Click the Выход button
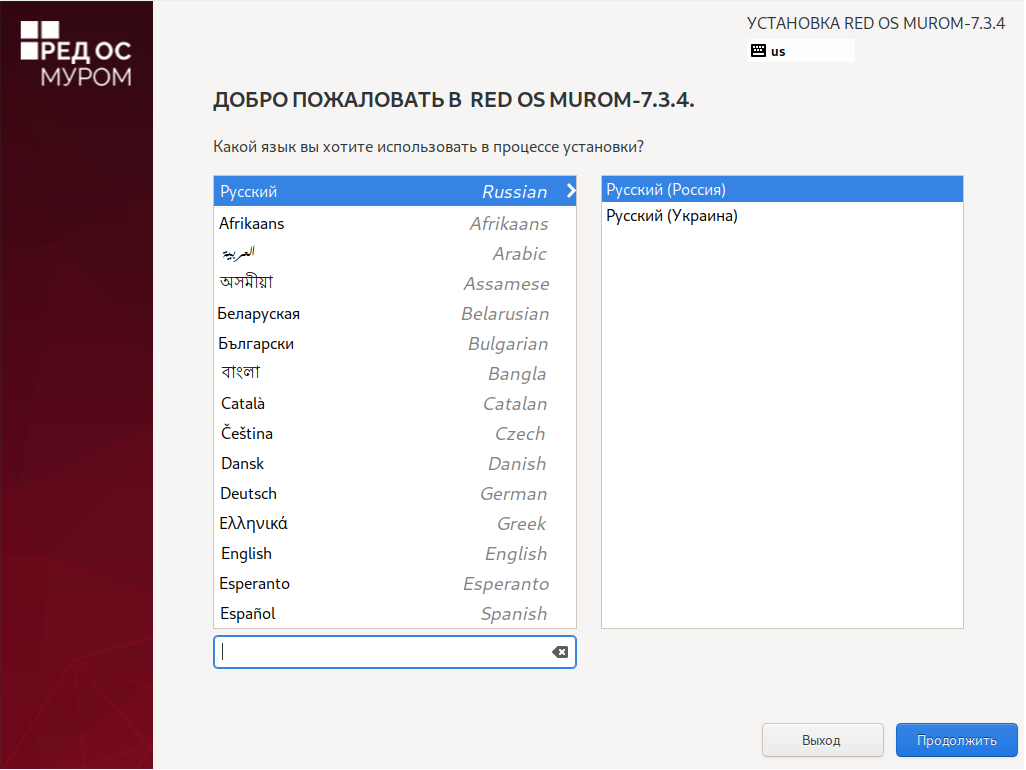 pos(822,740)
